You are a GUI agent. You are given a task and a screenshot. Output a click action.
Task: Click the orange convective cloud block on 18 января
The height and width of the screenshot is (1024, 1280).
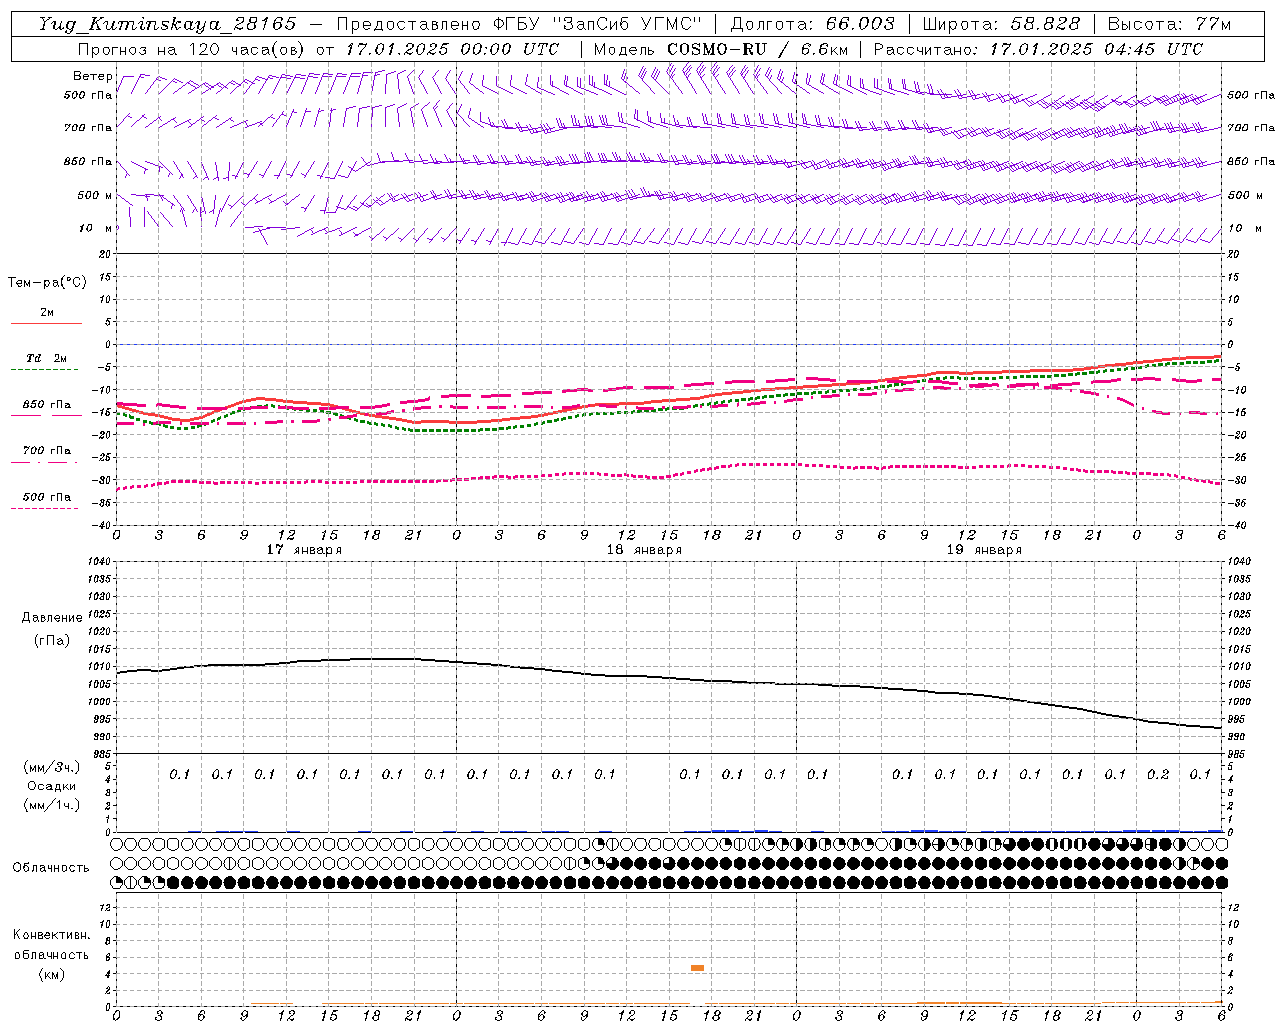coord(697,968)
